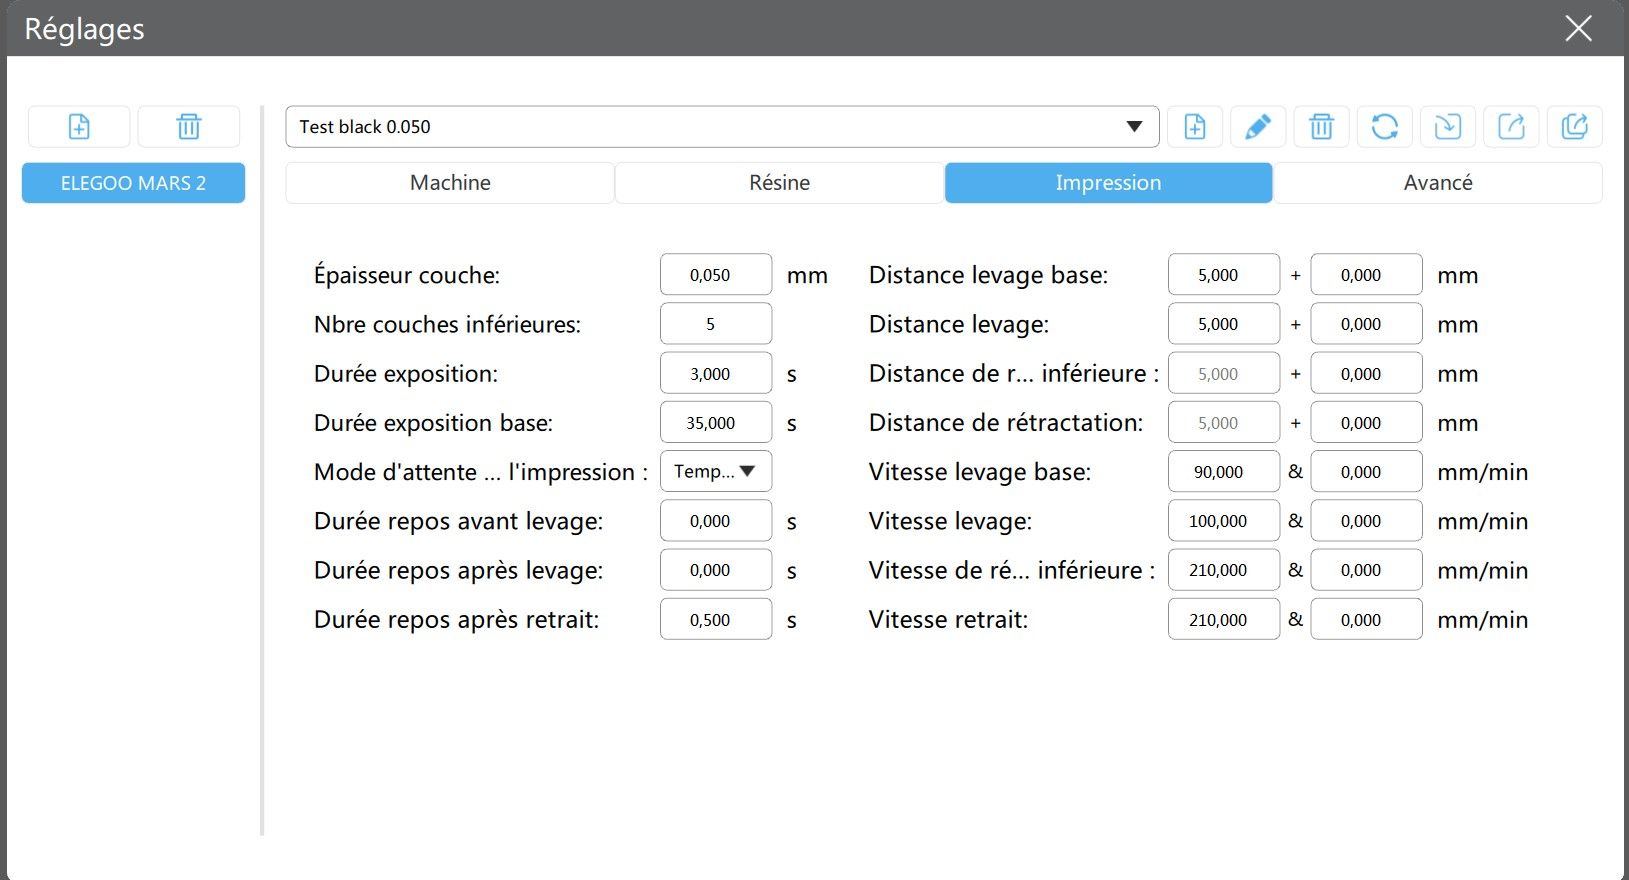The height and width of the screenshot is (880, 1629).
Task: Add a new printer in left panel
Action: pyautogui.click(x=79, y=127)
